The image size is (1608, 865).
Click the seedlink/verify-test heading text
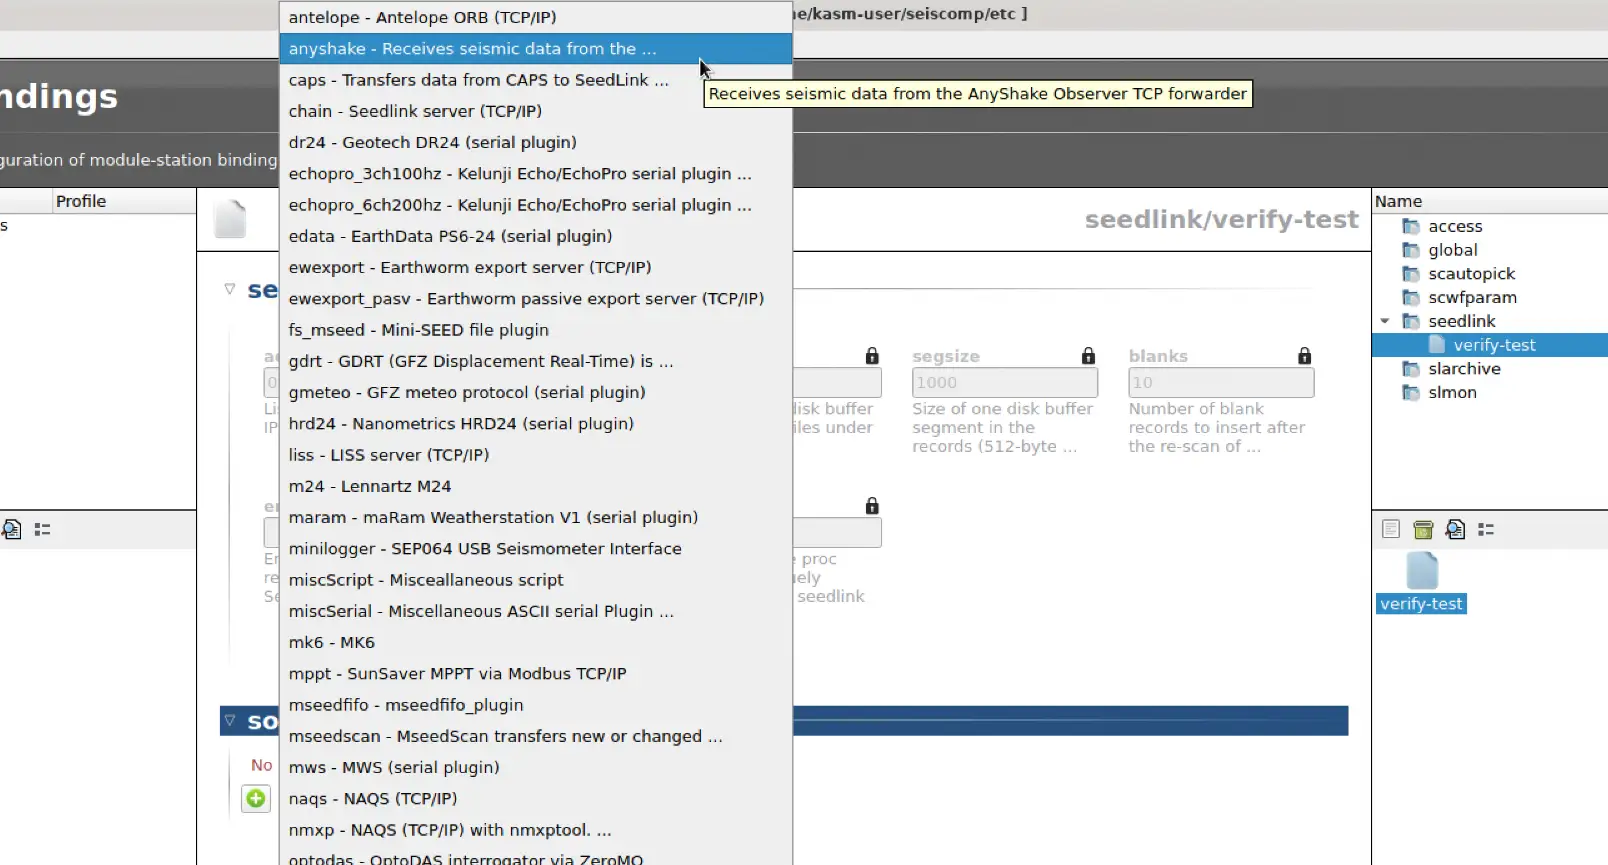[1221, 219]
